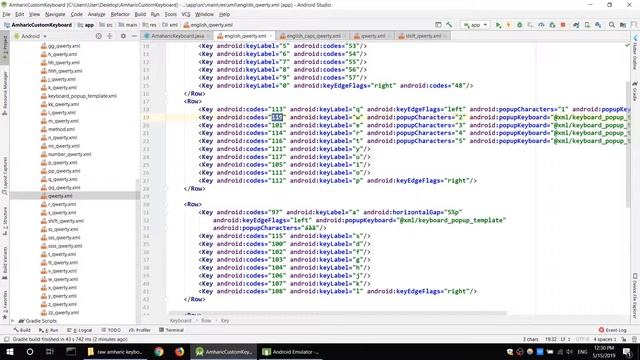Click the collapse-all icon in Project panel
This screenshot has height=360, width=640.
[109, 36]
